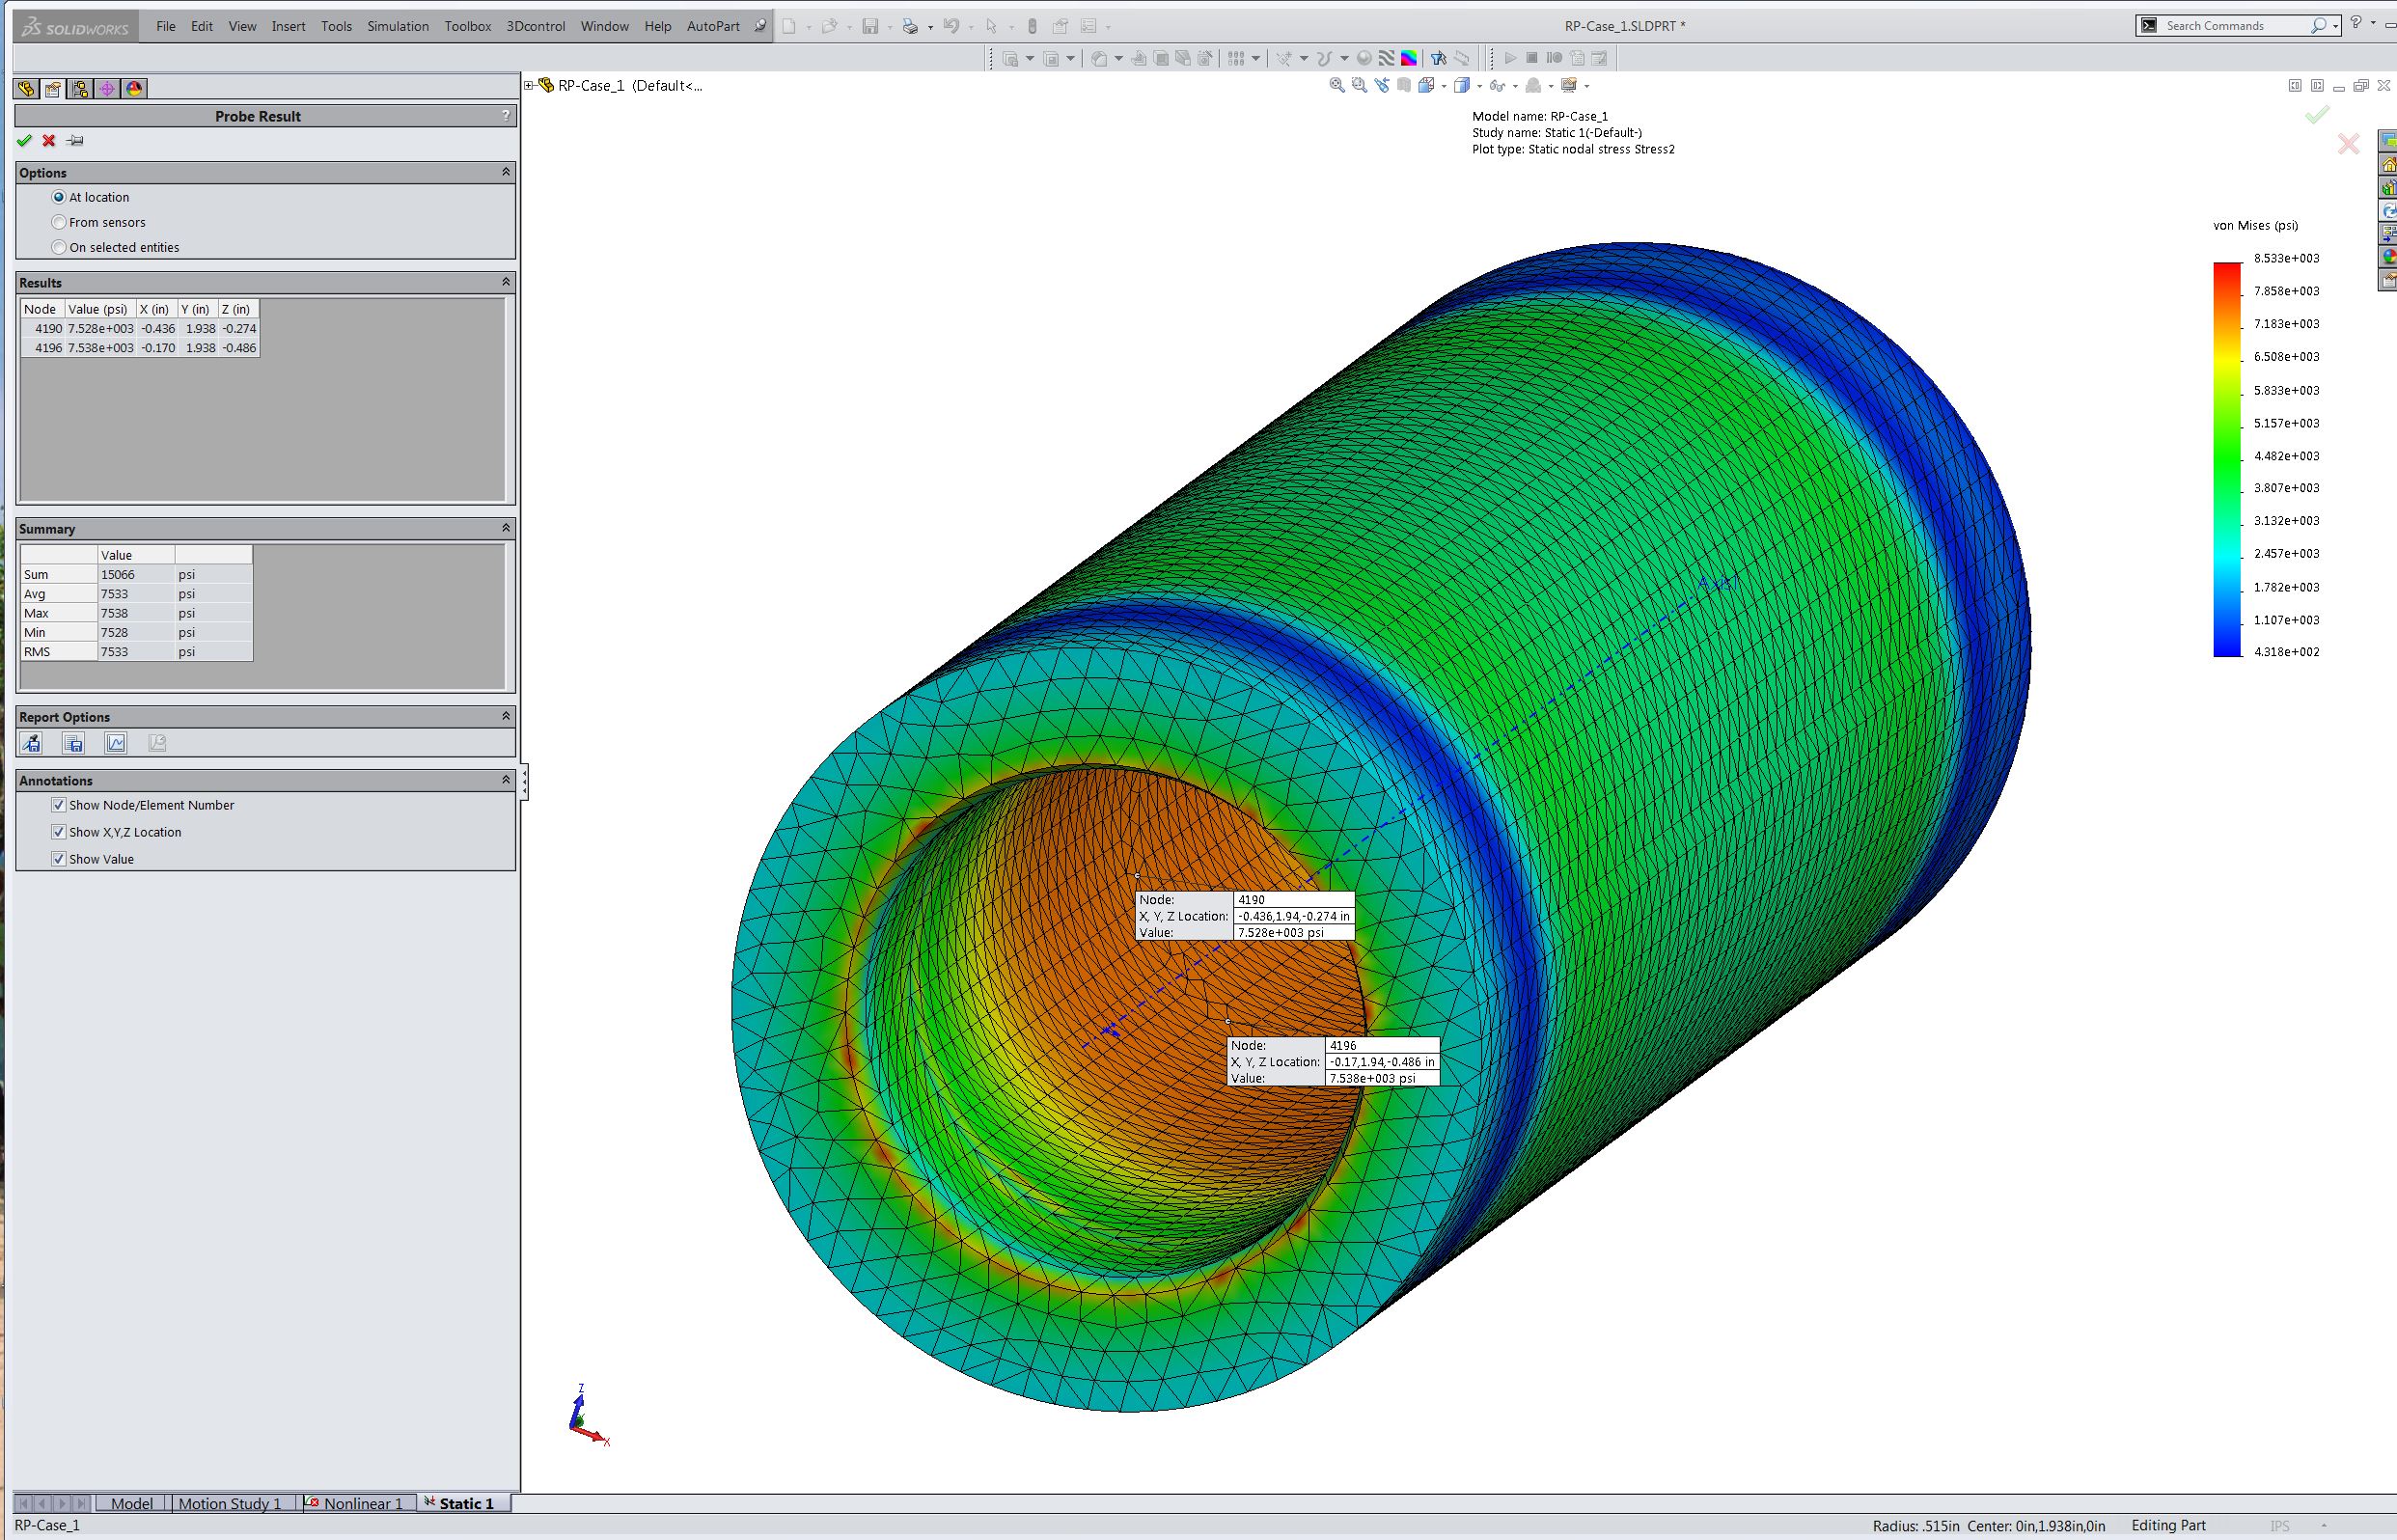
Task: Open the File menu
Action: click(x=166, y=26)
